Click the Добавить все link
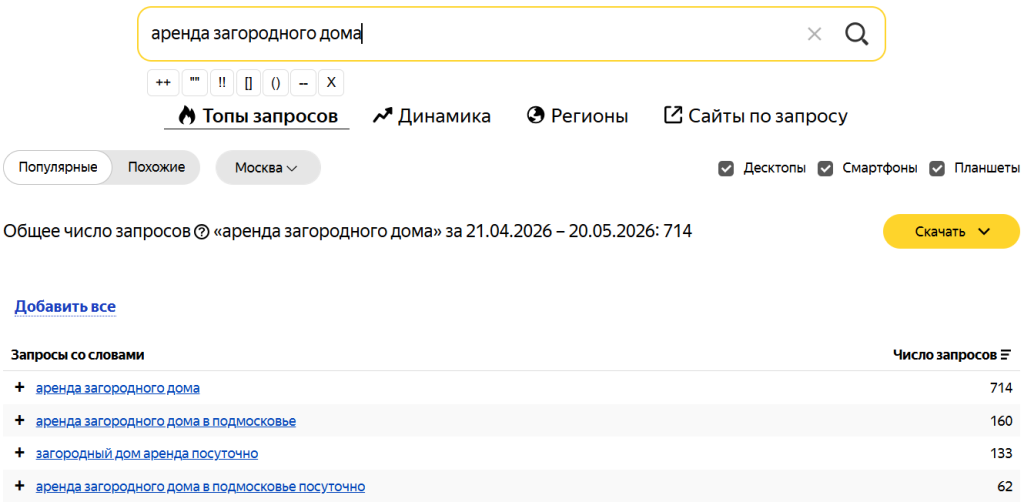Viewport: 1024px width, 502px height. tap(65, 307)
